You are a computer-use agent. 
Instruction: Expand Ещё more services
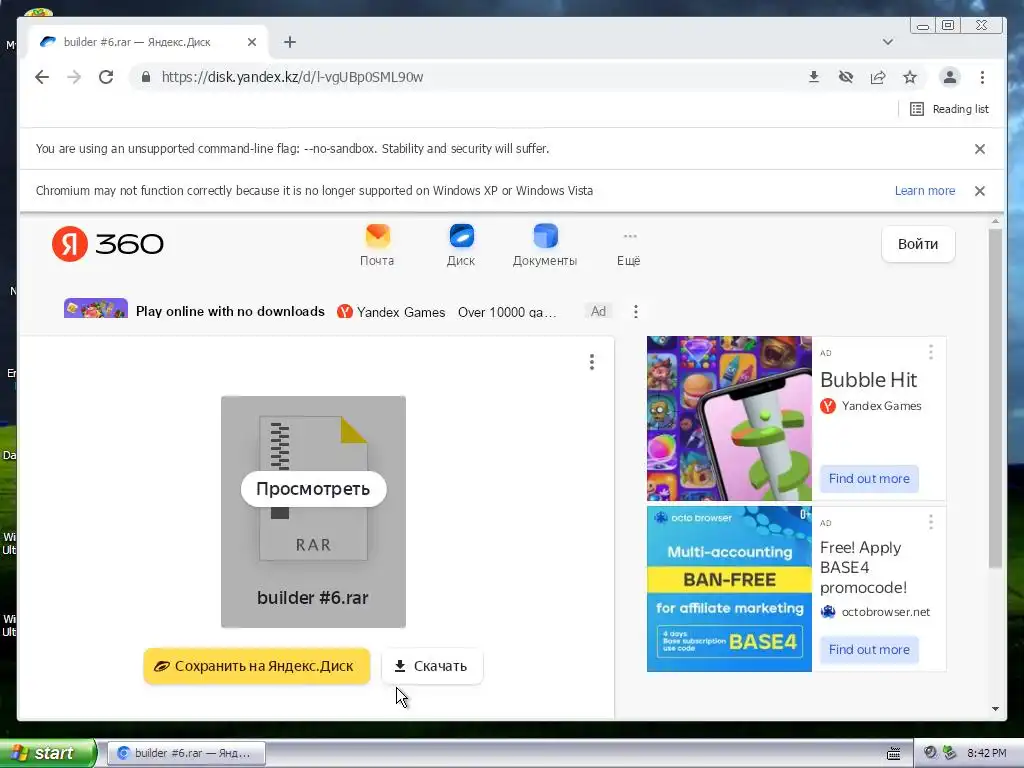tap(629, 248)
